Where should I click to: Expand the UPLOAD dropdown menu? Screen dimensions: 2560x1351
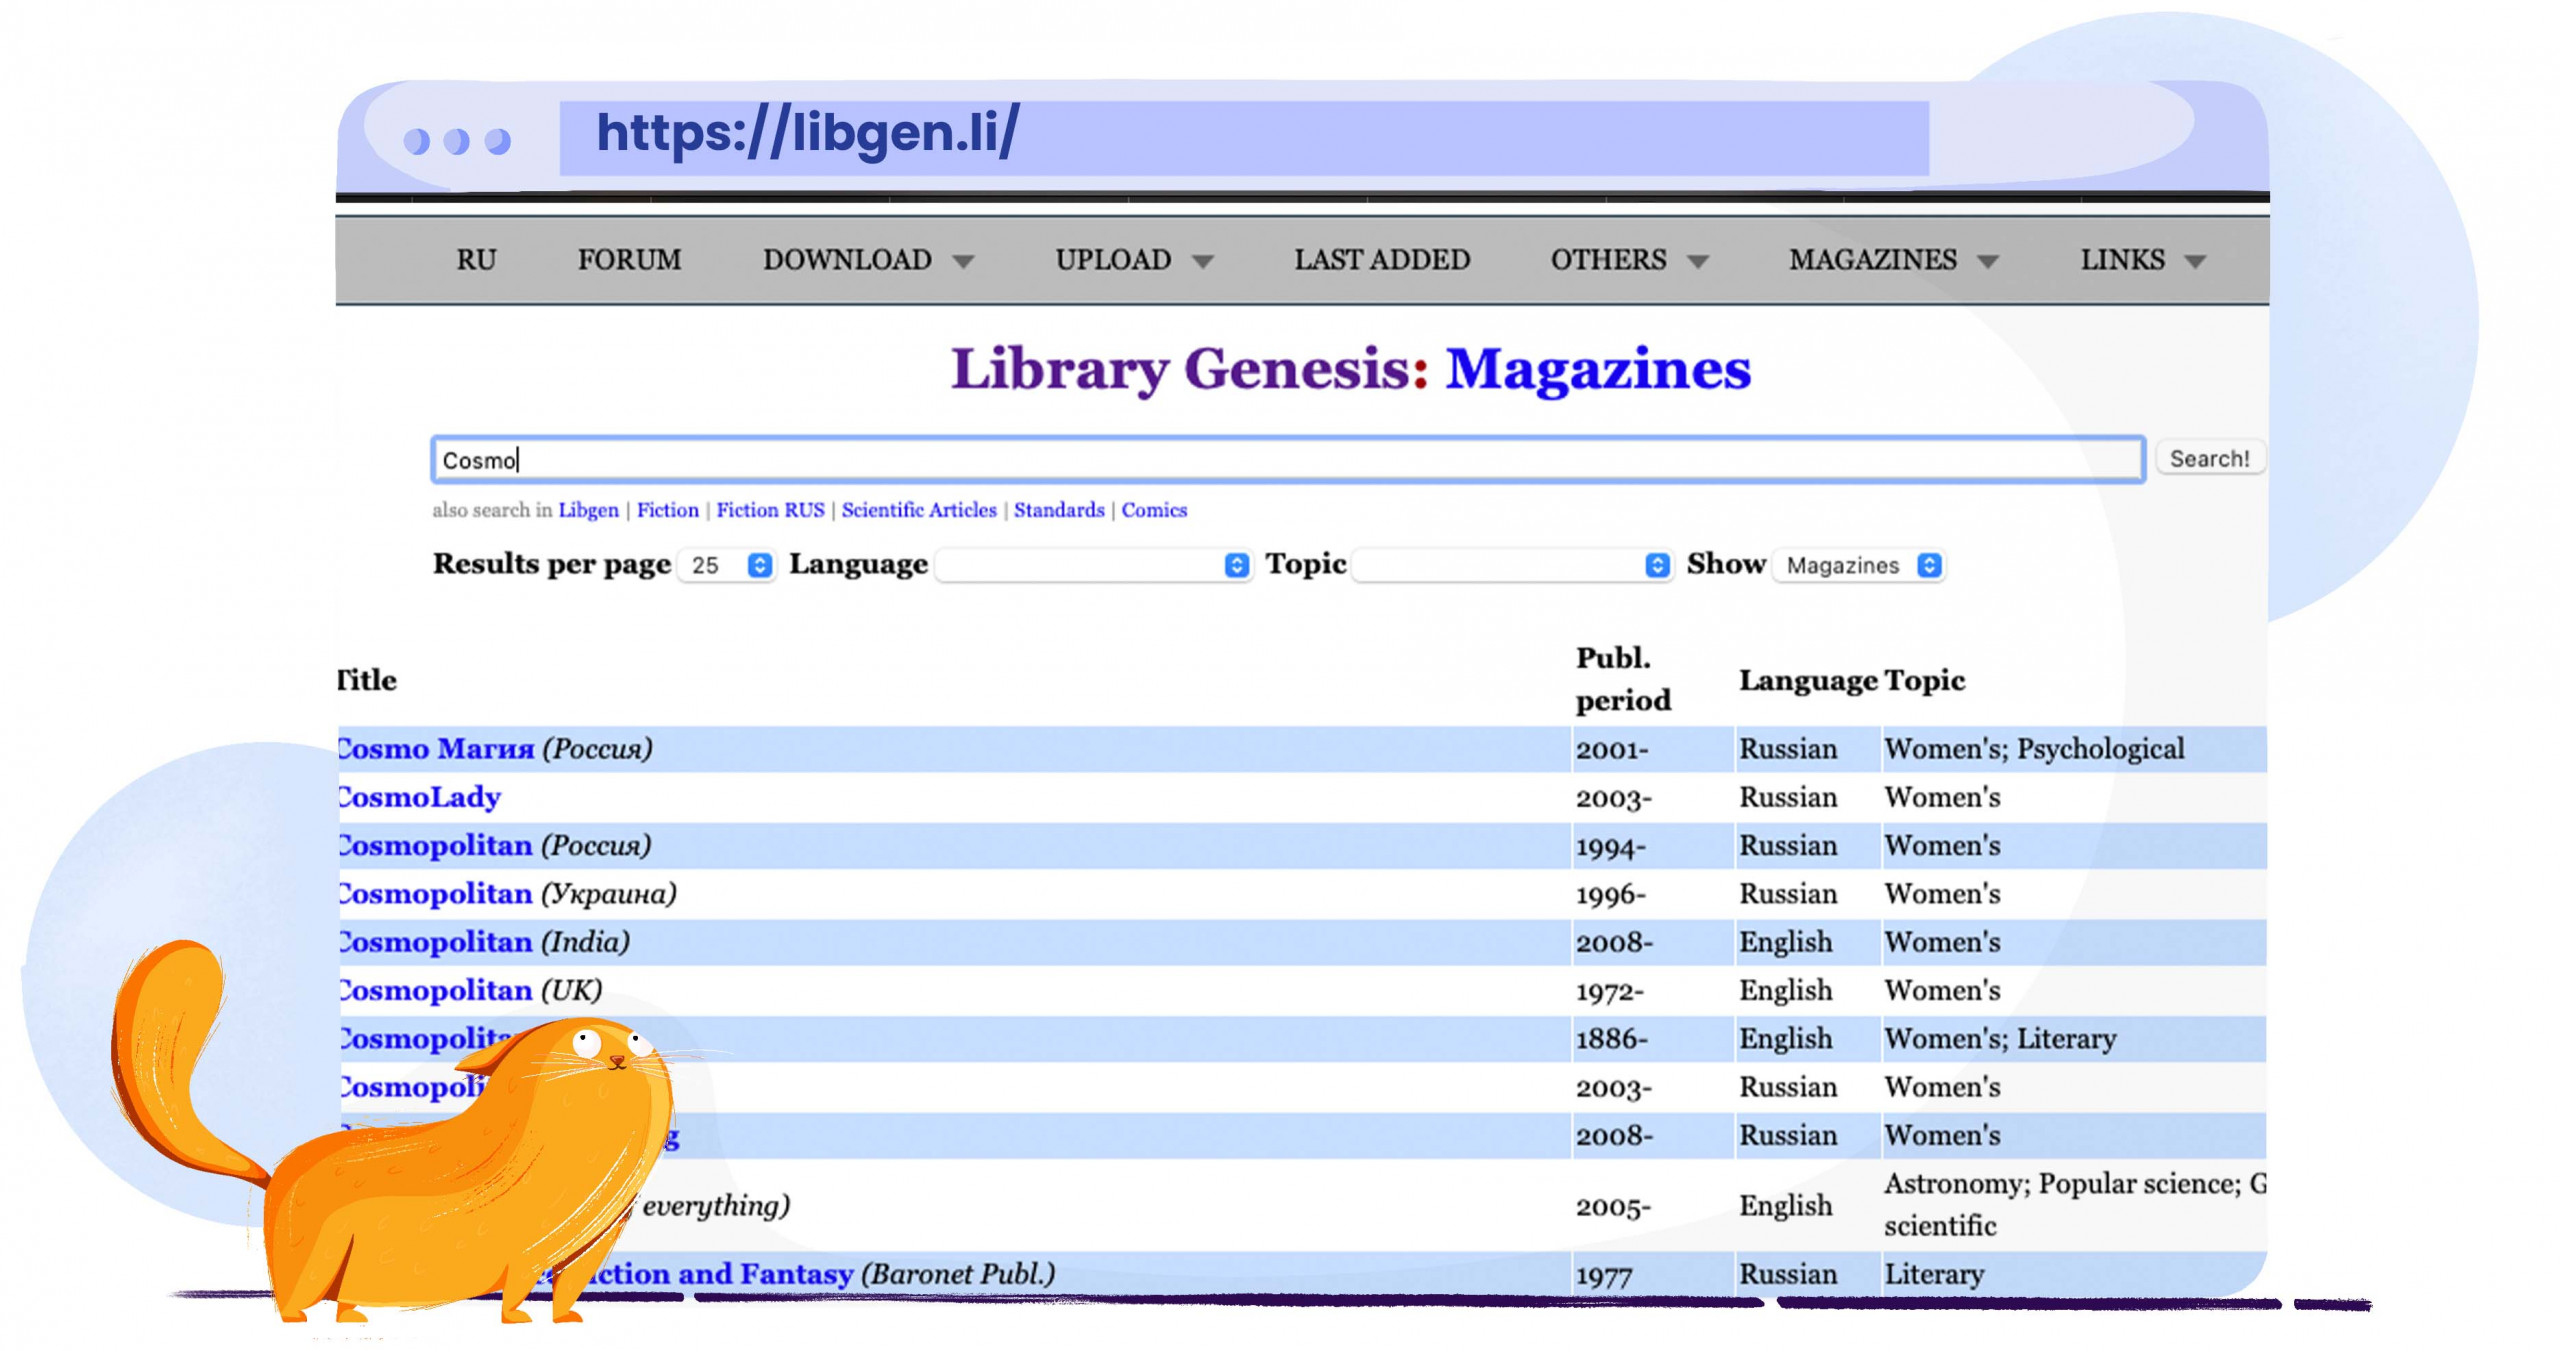1134,260
